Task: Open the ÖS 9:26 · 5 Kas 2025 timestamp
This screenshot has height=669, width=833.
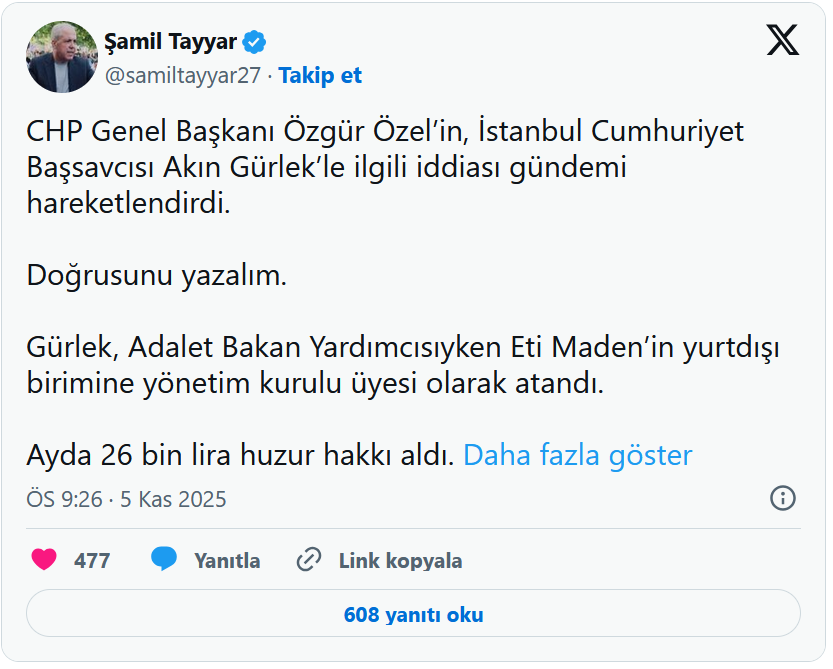Action: pyautogui.click(x=126, y=499)
